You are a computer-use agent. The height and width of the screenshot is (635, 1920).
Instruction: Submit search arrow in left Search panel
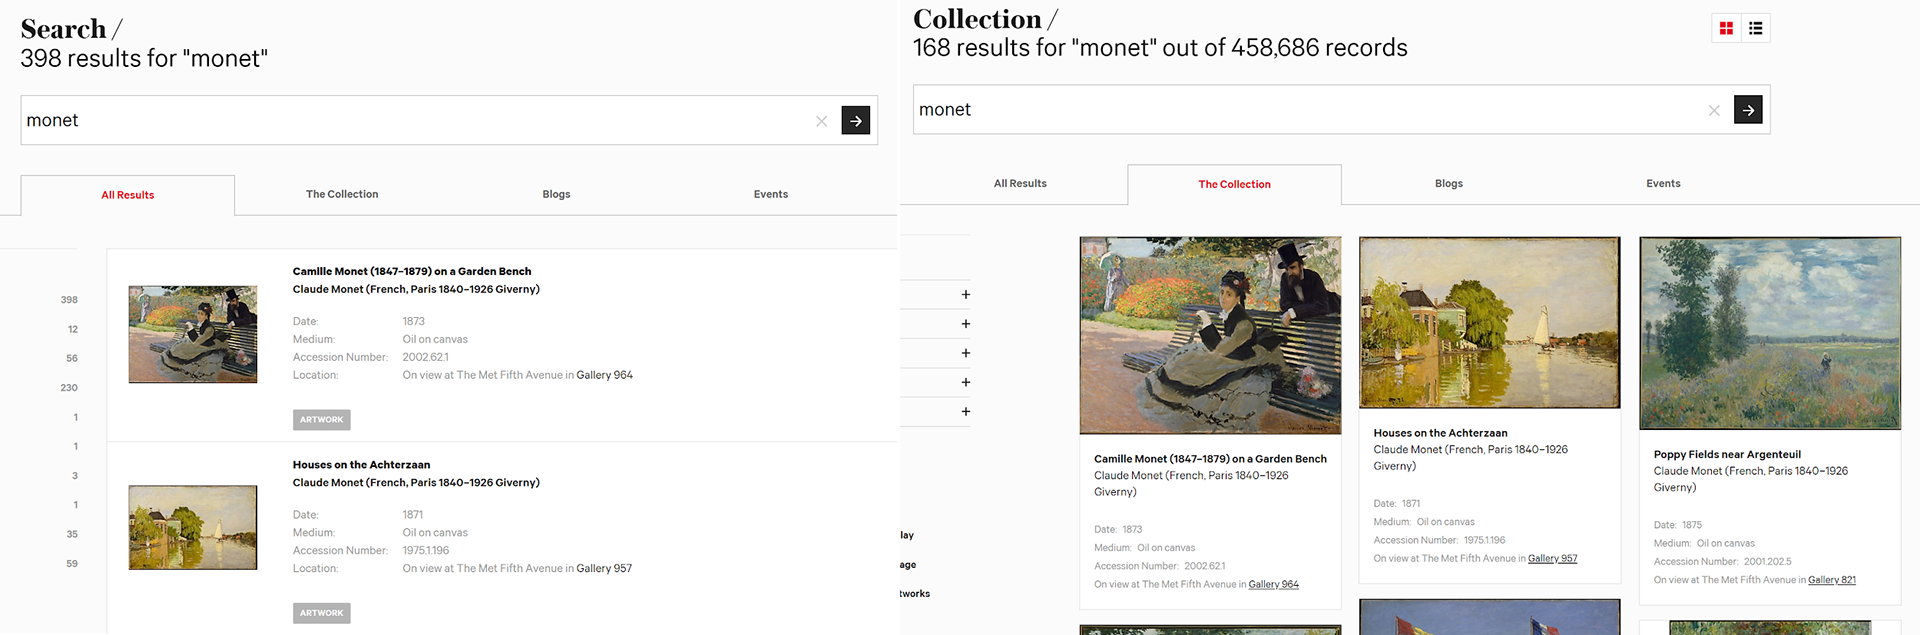pos(855,120)
